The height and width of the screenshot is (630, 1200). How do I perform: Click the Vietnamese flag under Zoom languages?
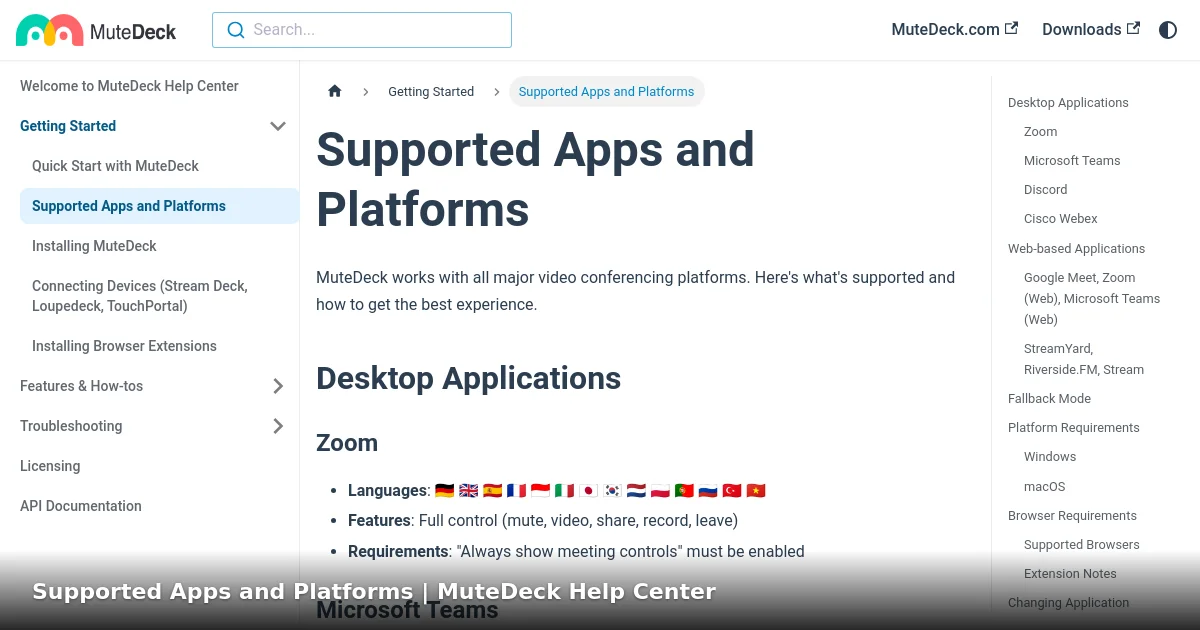point(756,491)
